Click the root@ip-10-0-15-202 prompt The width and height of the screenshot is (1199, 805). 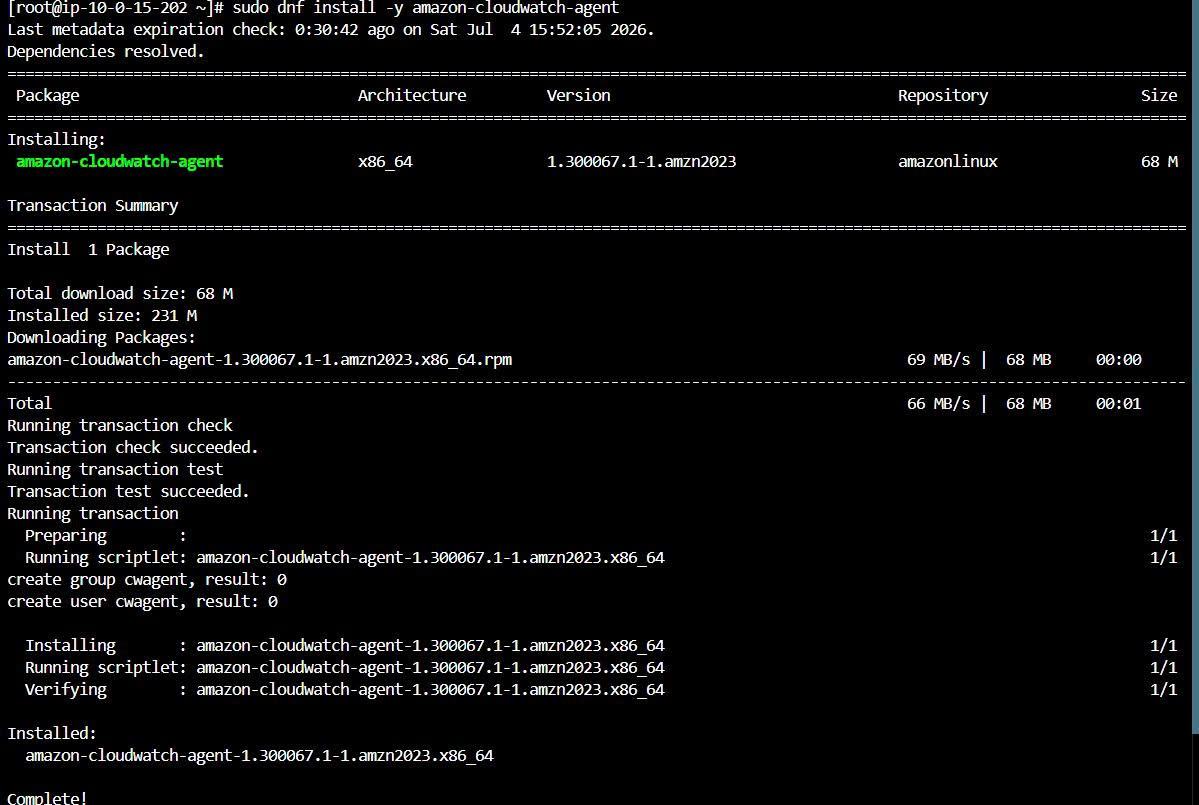click(x=115, y=8)
